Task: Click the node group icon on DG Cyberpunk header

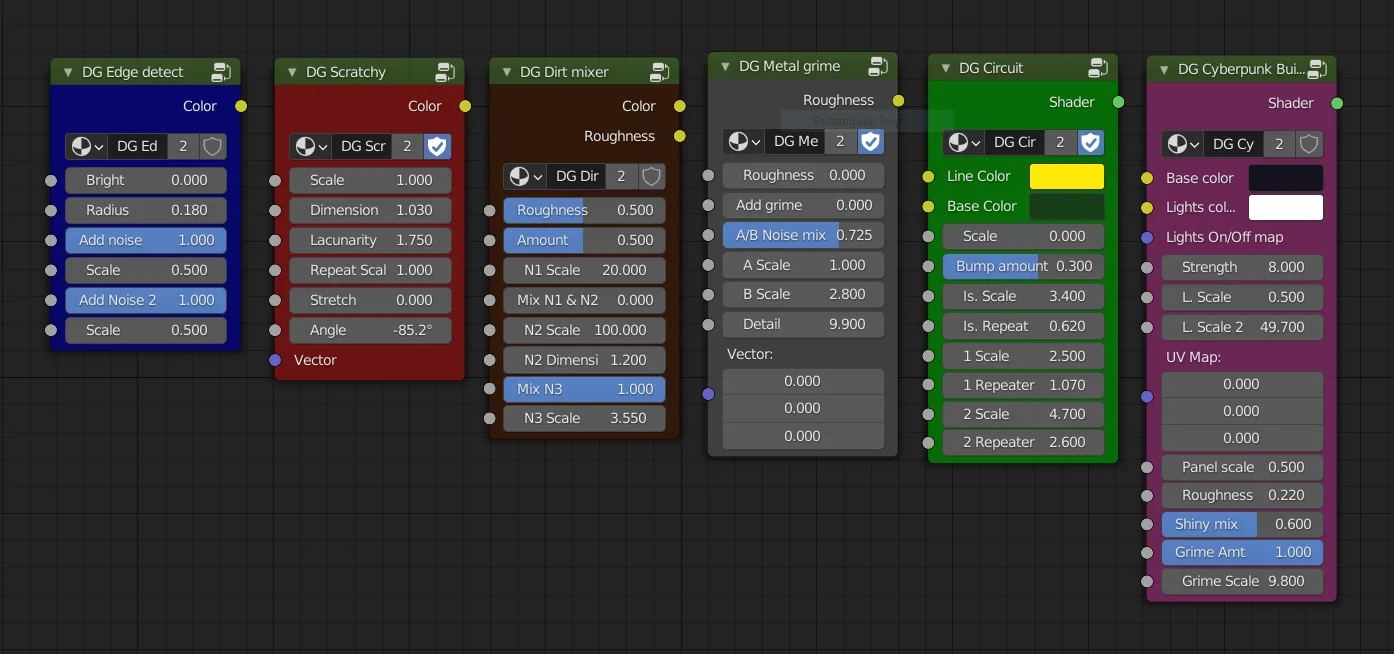Action: (x=1318, y=70)
